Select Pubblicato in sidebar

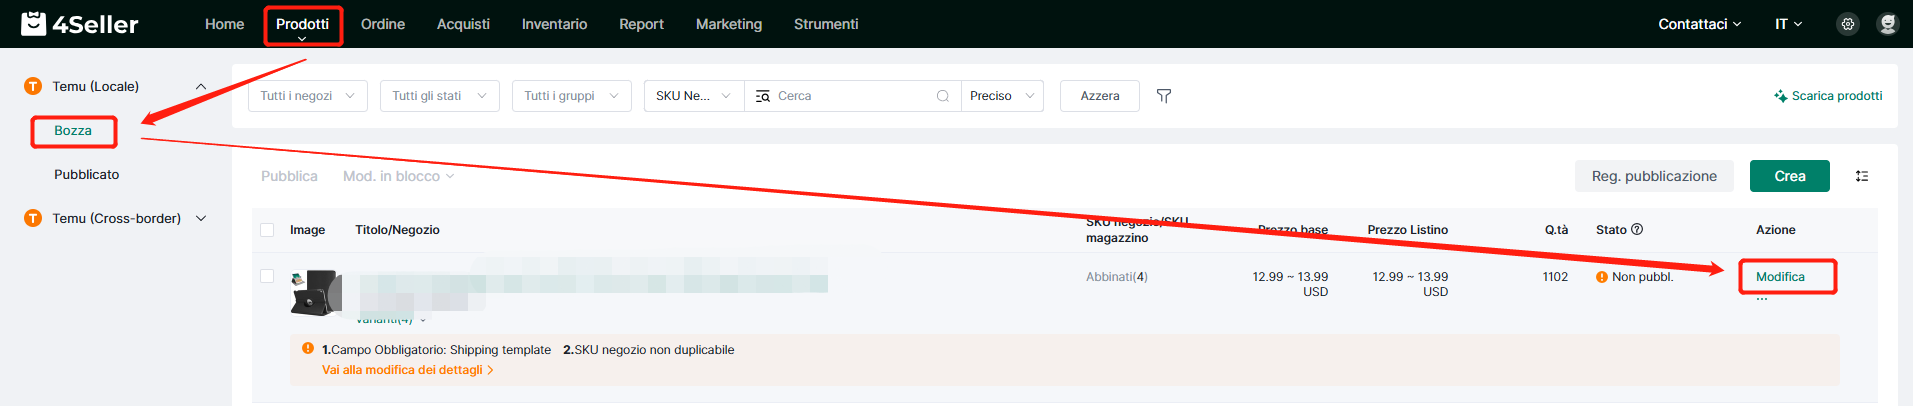pyautogui.click(x=87, y=174)
